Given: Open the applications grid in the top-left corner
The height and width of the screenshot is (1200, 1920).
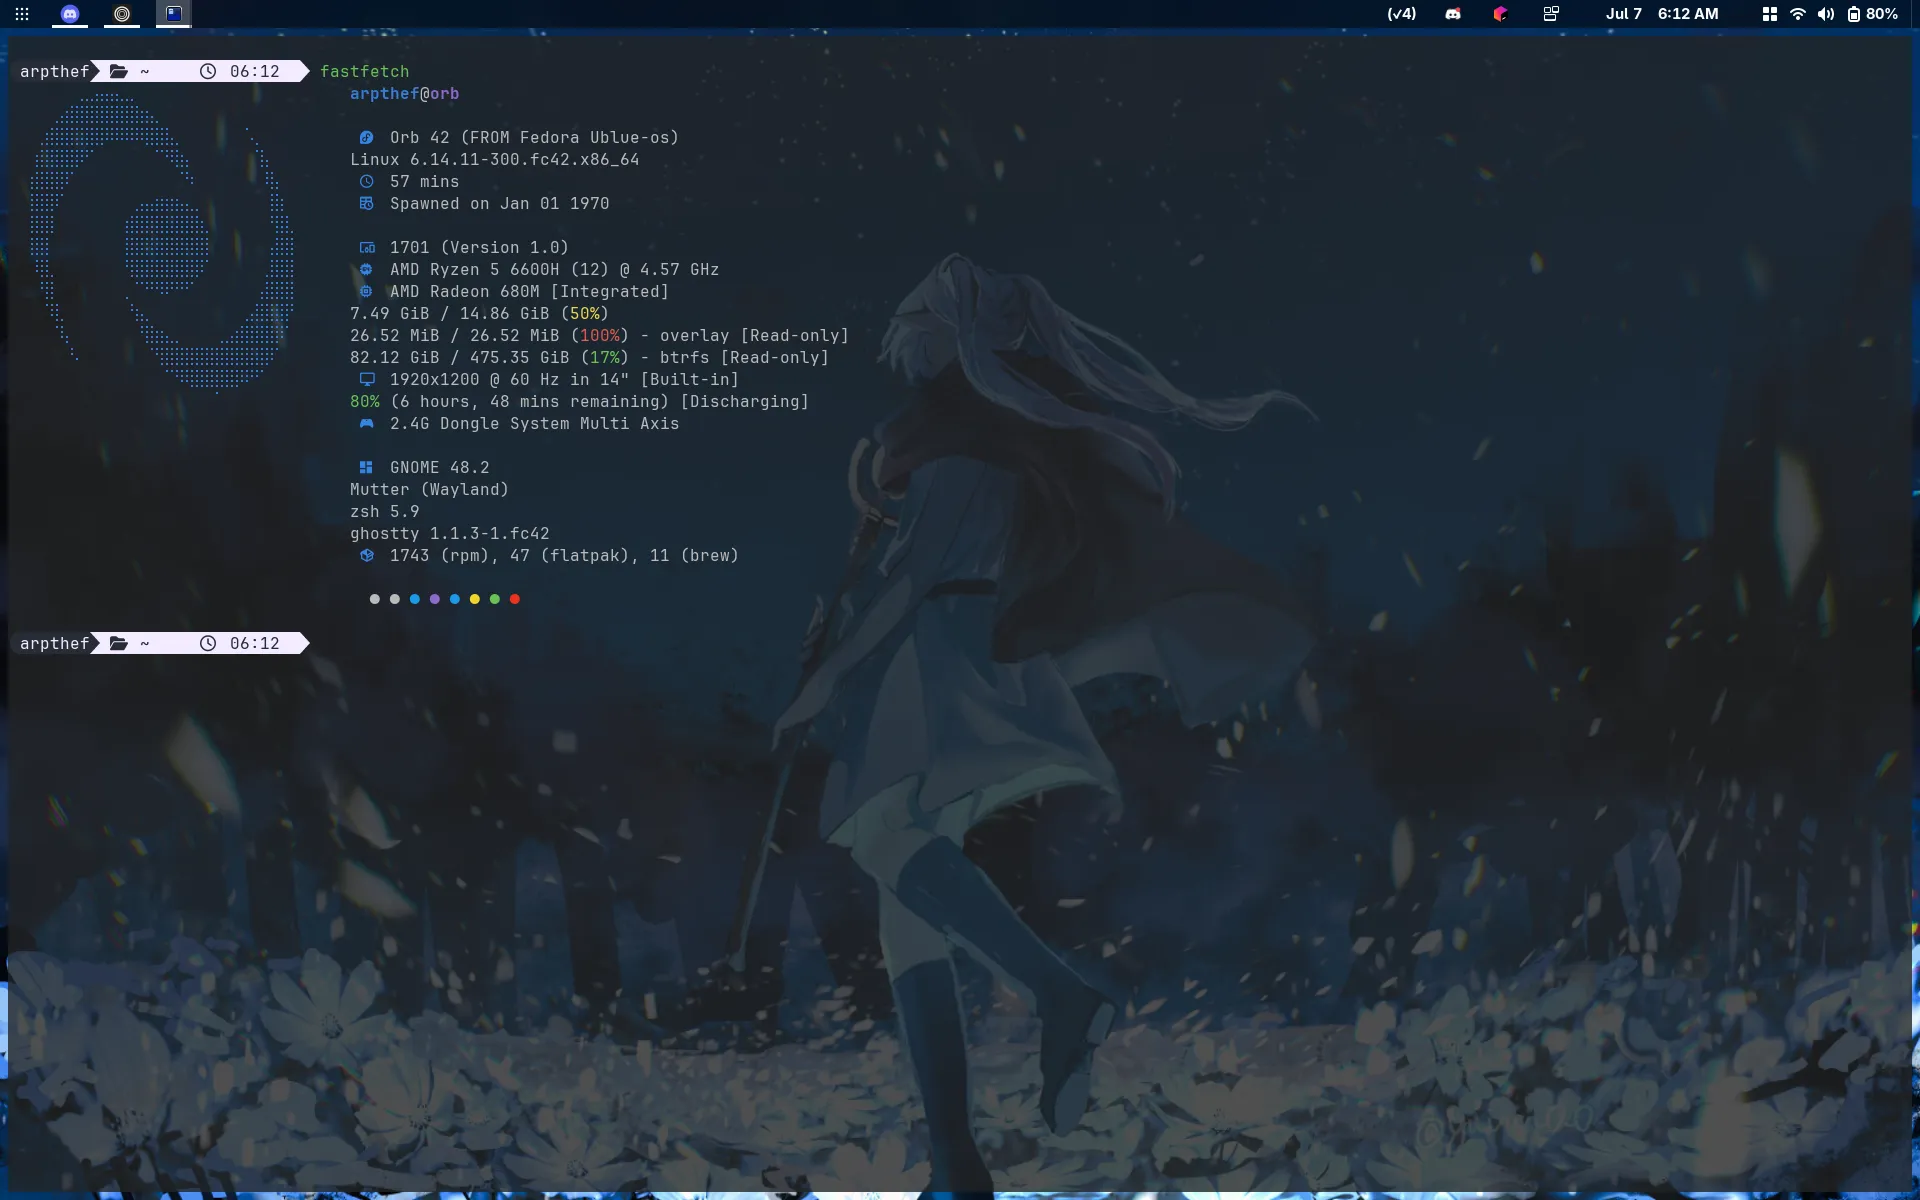Looking at the screenshot, I should point(22,14).
